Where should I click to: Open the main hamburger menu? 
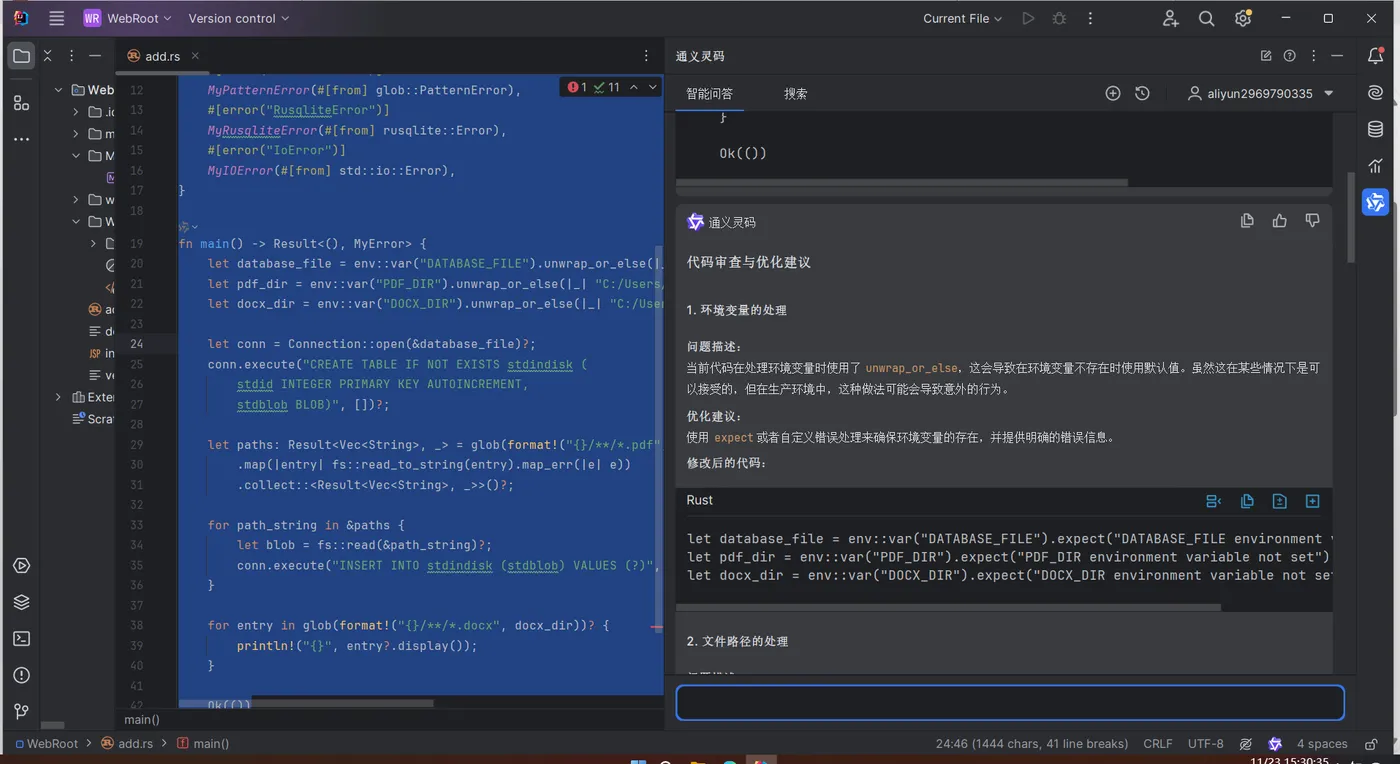57,18
